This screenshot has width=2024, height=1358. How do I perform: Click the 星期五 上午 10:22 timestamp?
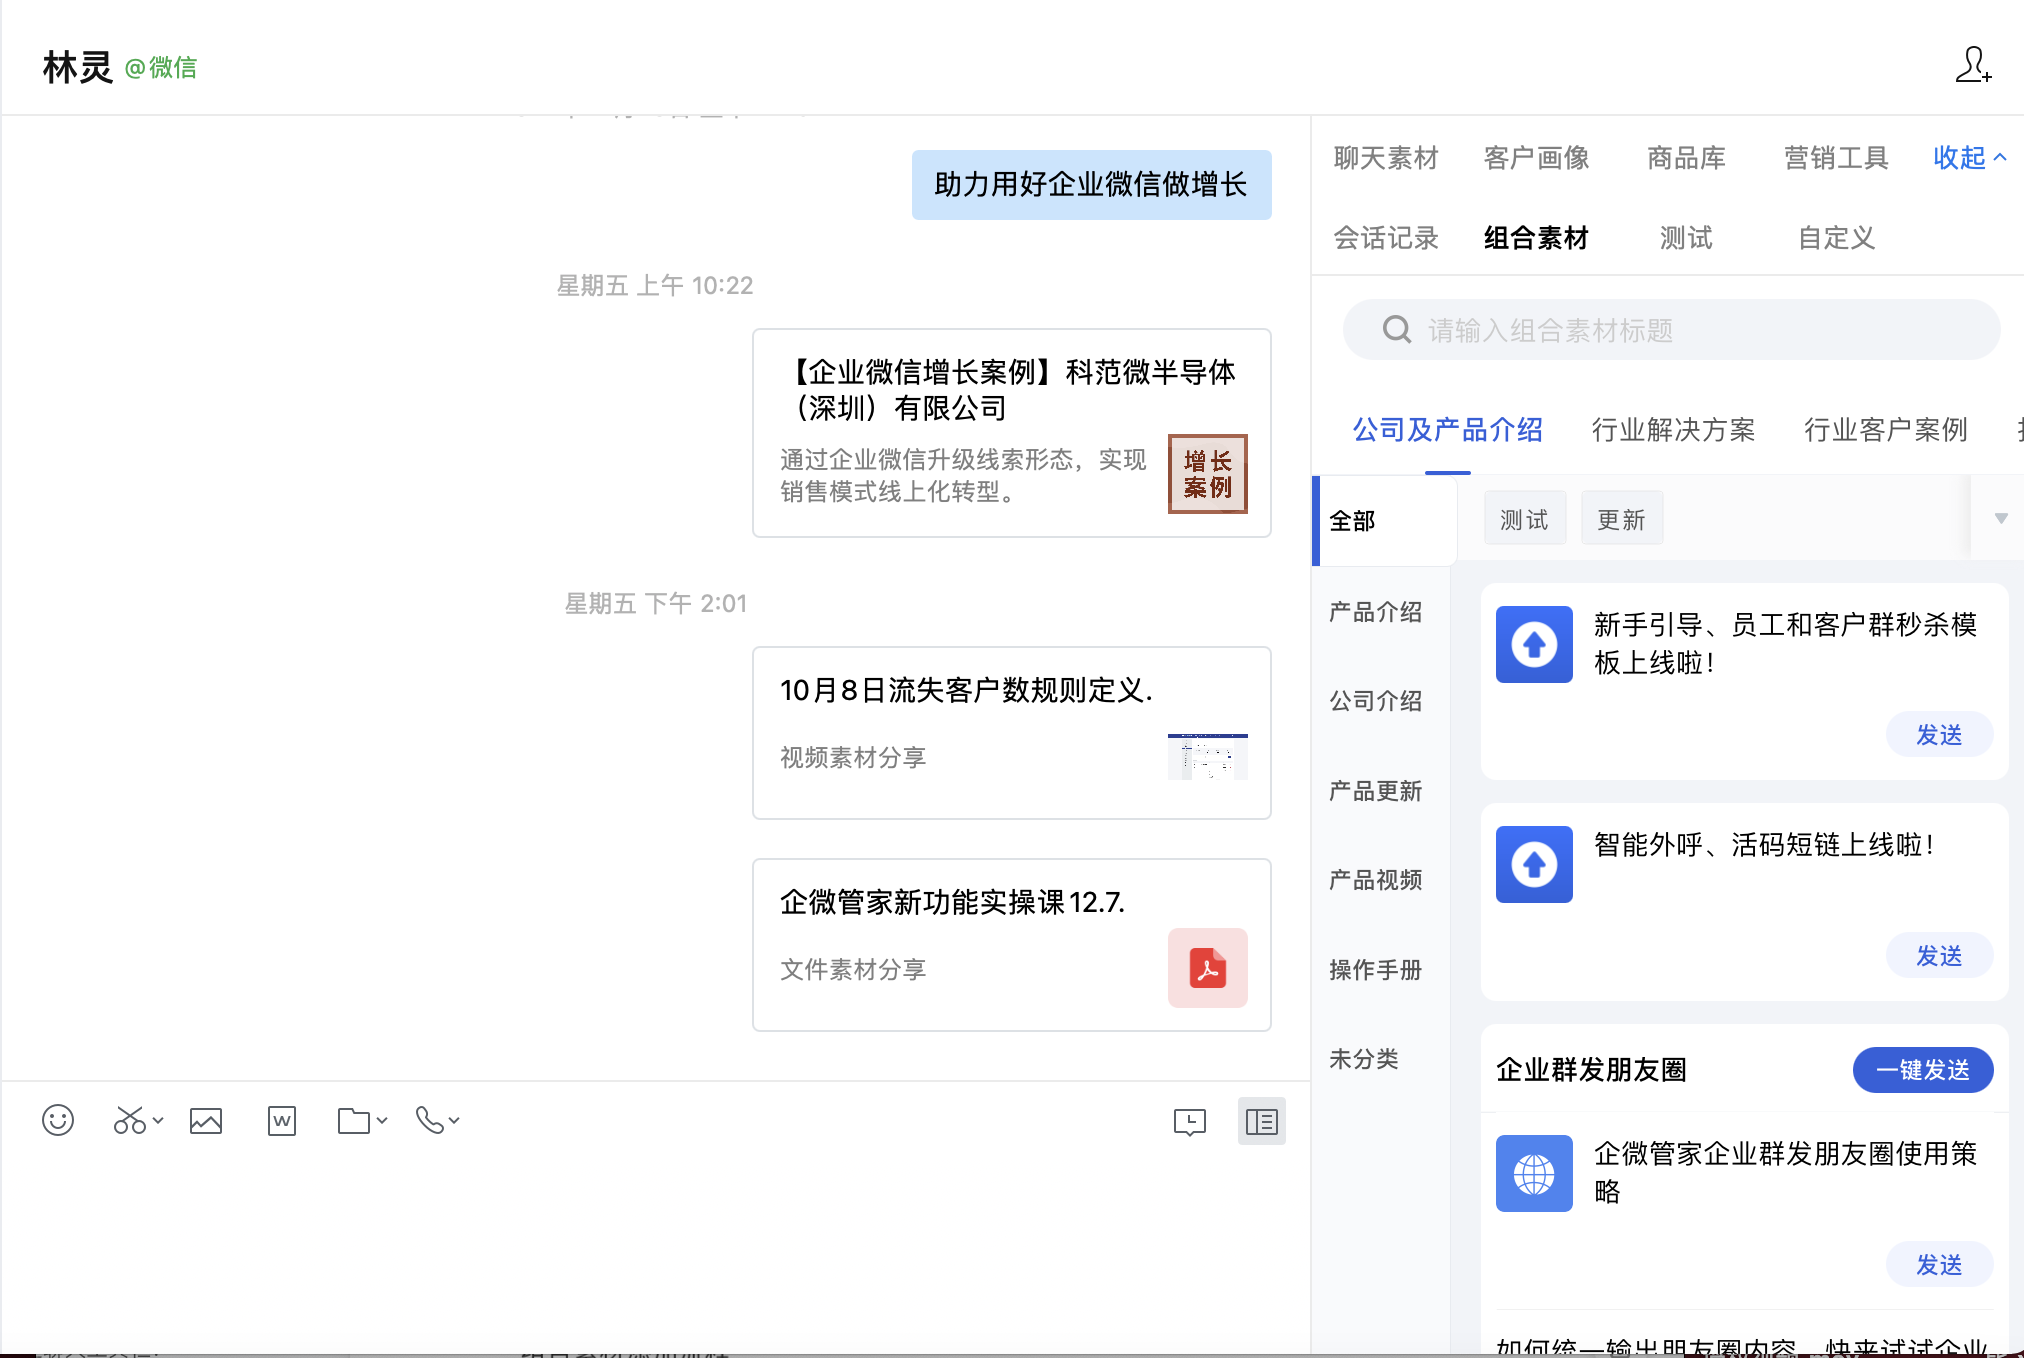coord(654,285)
